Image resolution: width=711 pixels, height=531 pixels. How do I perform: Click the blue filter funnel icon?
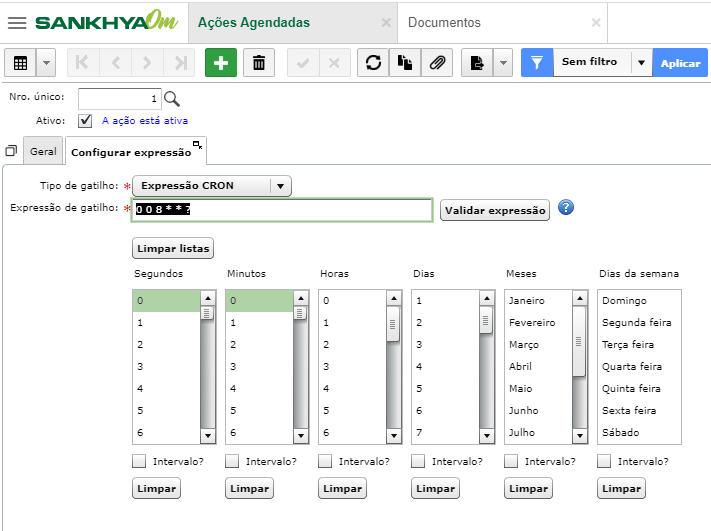point(537,63)
